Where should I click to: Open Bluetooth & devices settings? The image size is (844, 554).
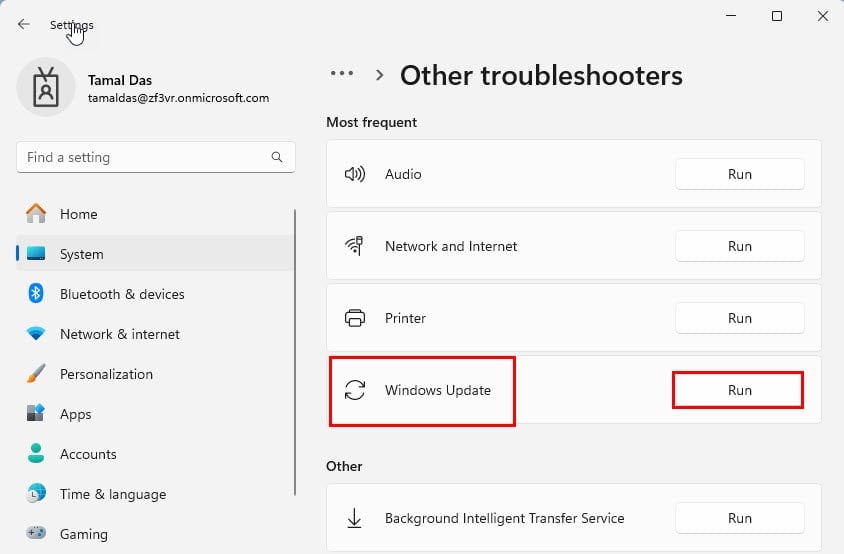(156, 294)
